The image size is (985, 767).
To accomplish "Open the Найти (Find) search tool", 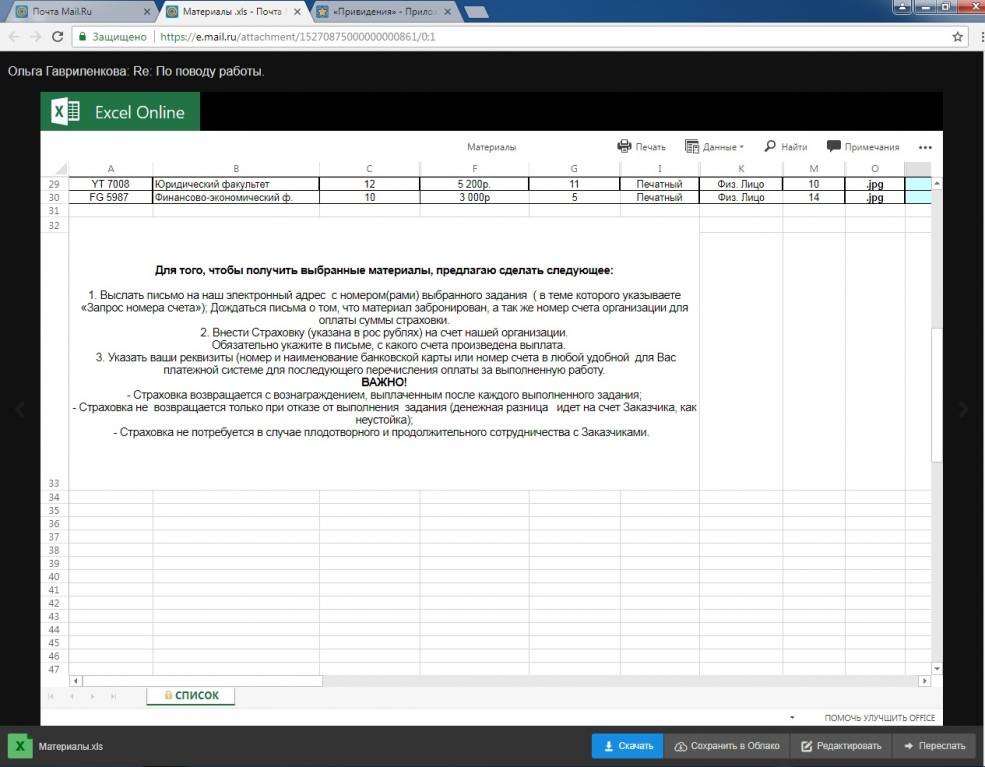I will (785, 146).
